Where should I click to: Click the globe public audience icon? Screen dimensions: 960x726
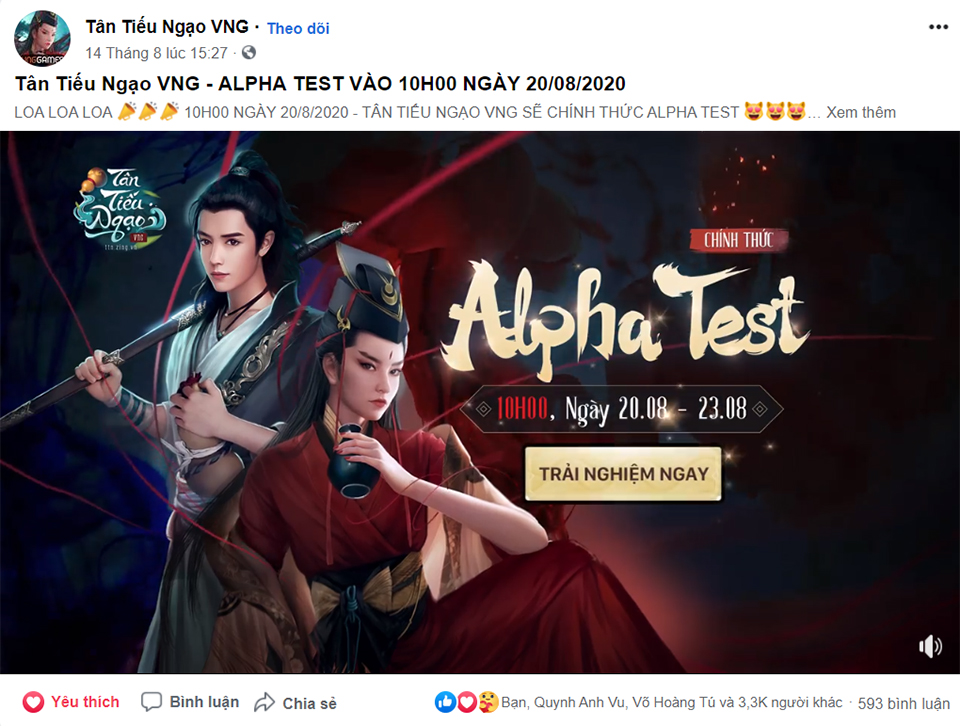249,53
